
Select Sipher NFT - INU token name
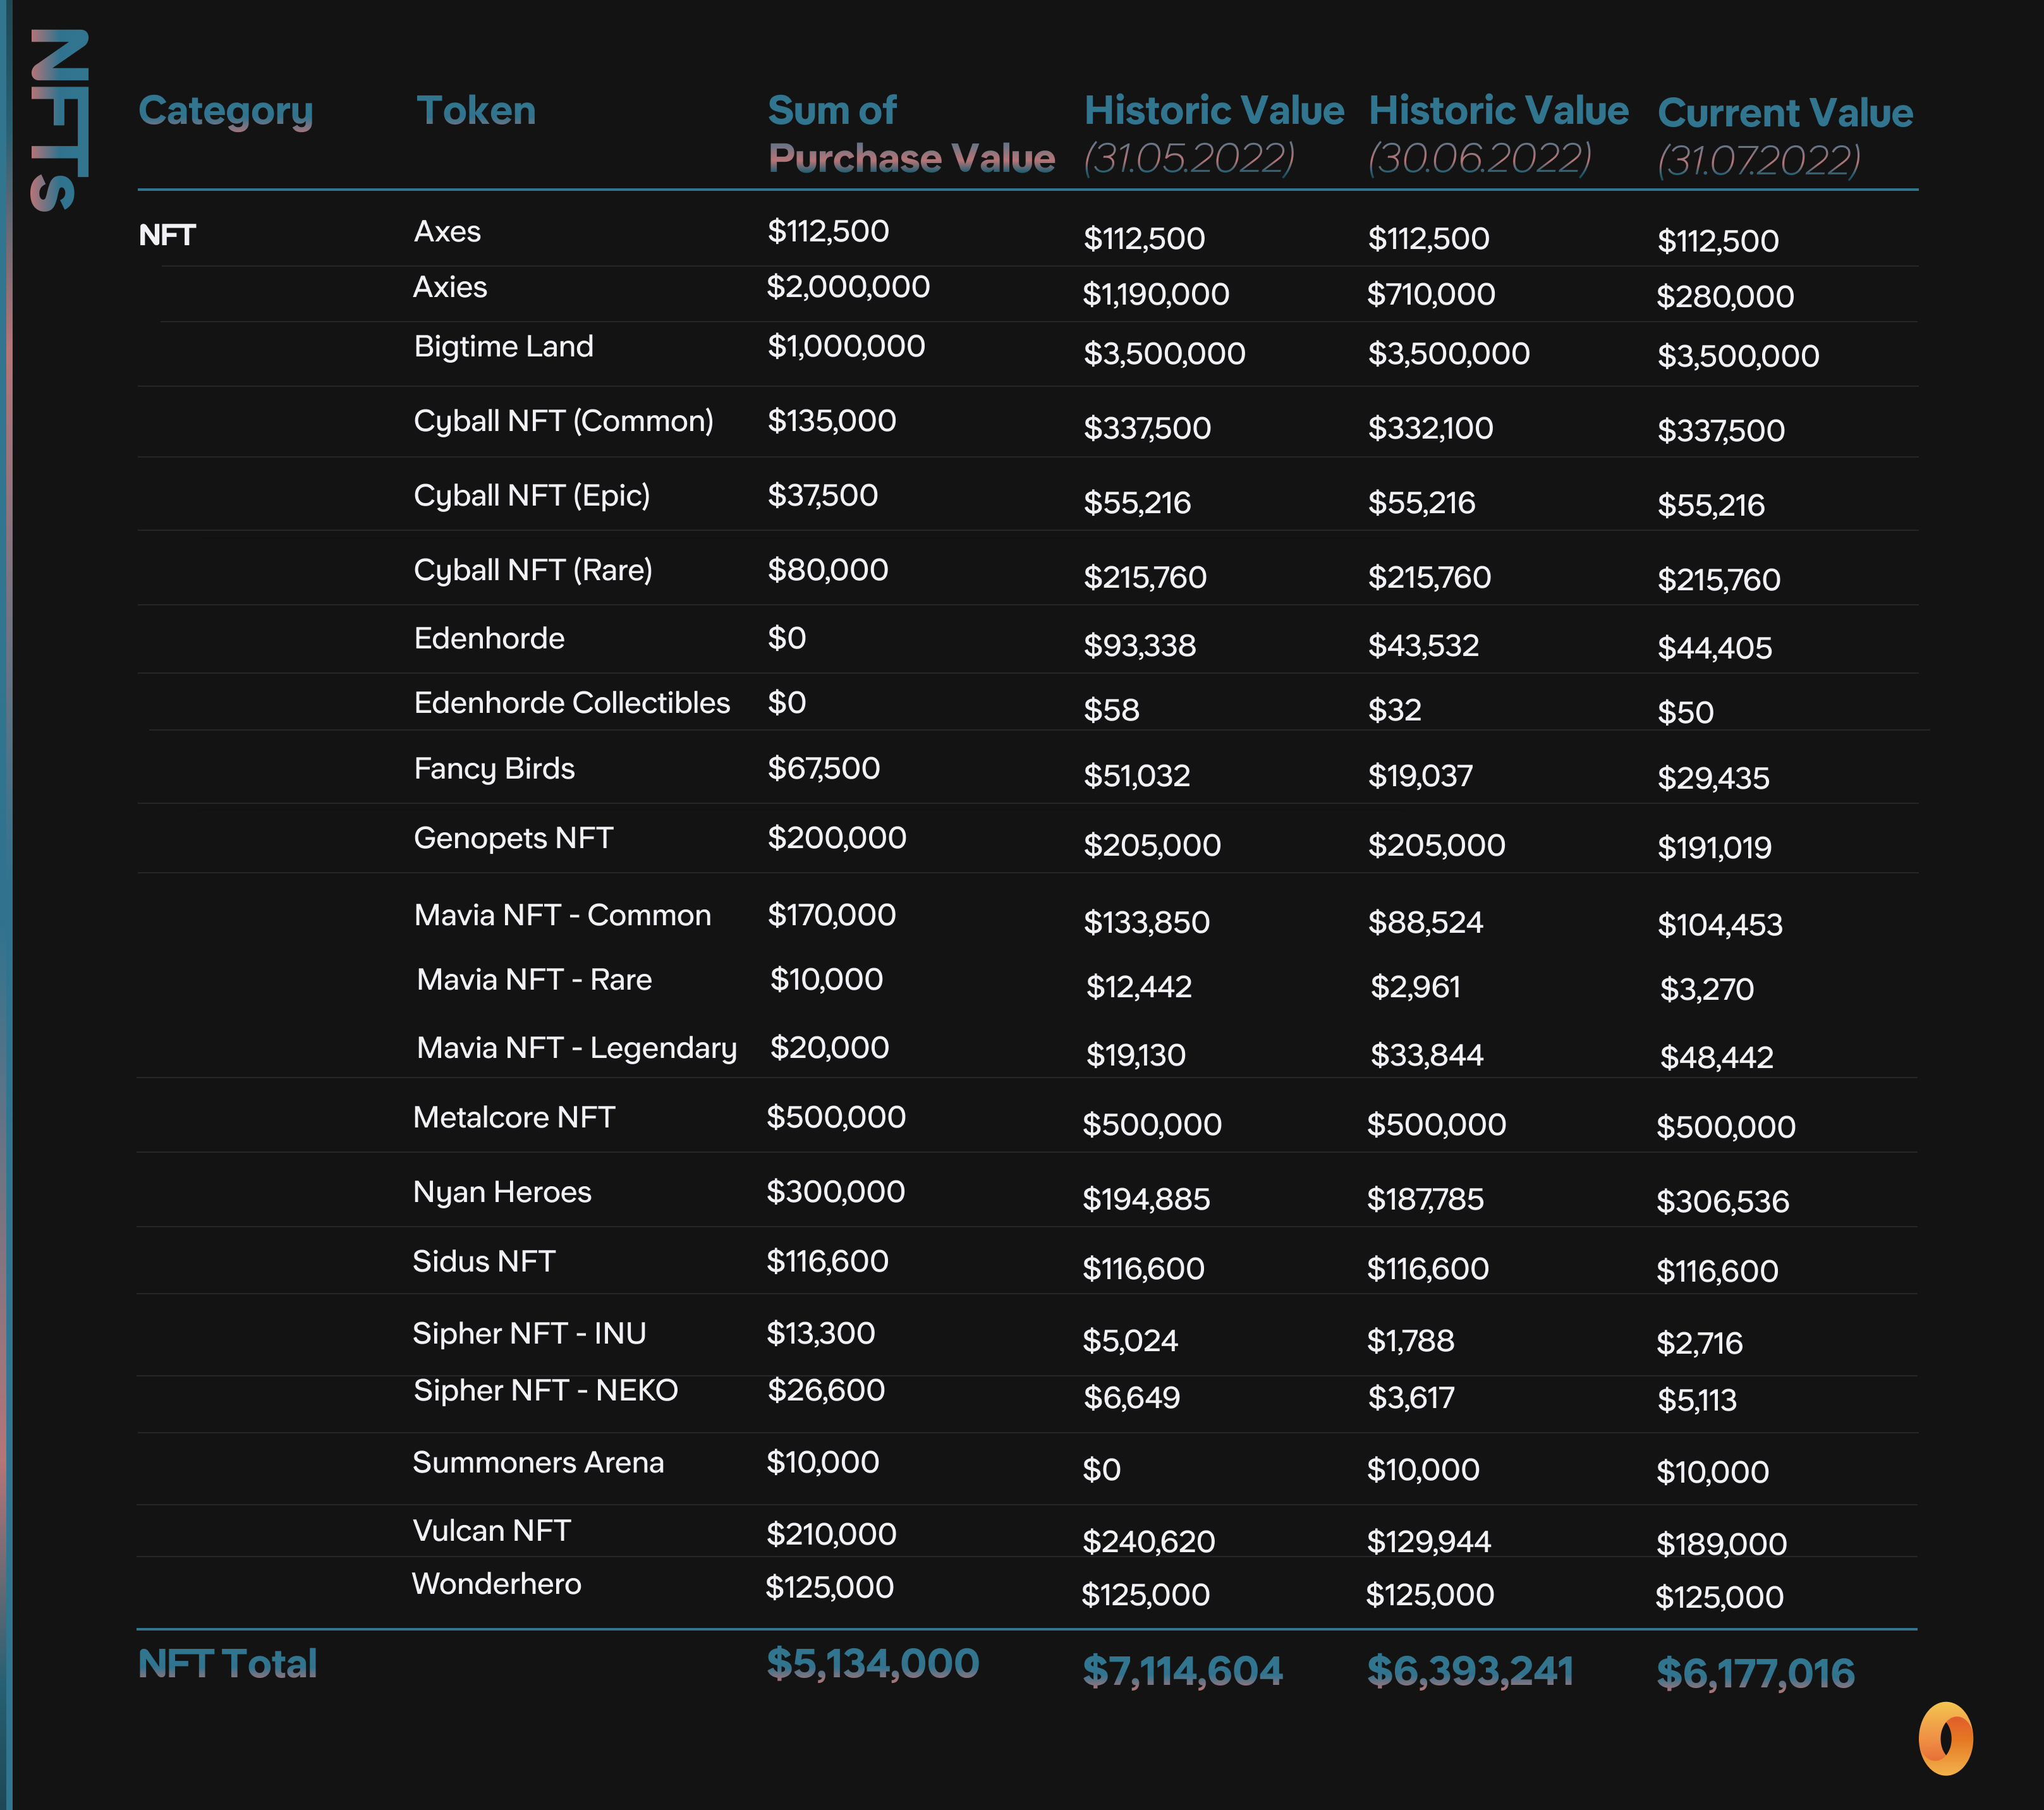click(529, 1333)
